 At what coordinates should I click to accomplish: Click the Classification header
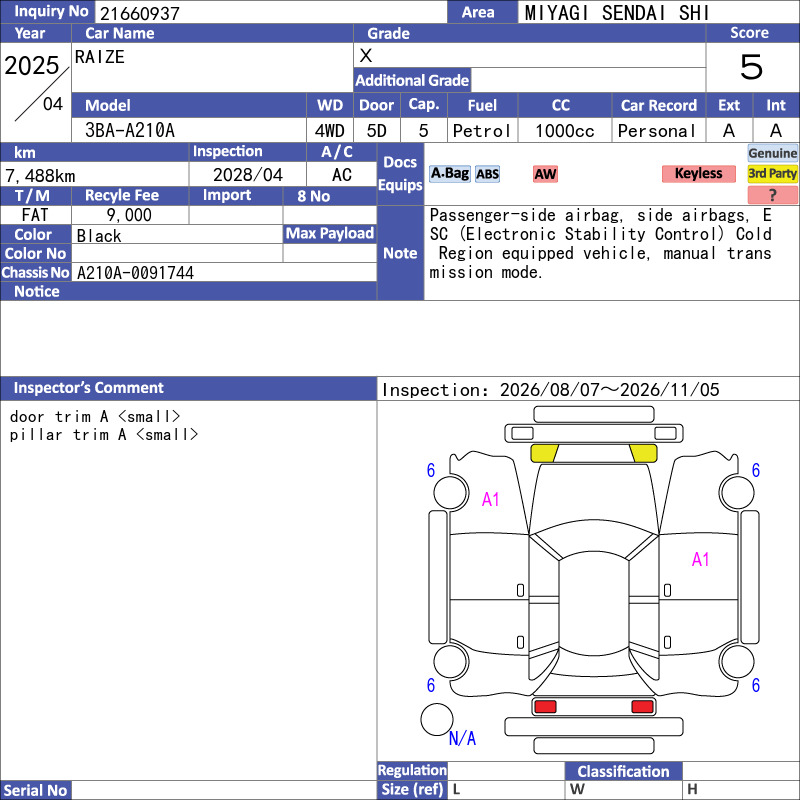[x=623, y=771]
